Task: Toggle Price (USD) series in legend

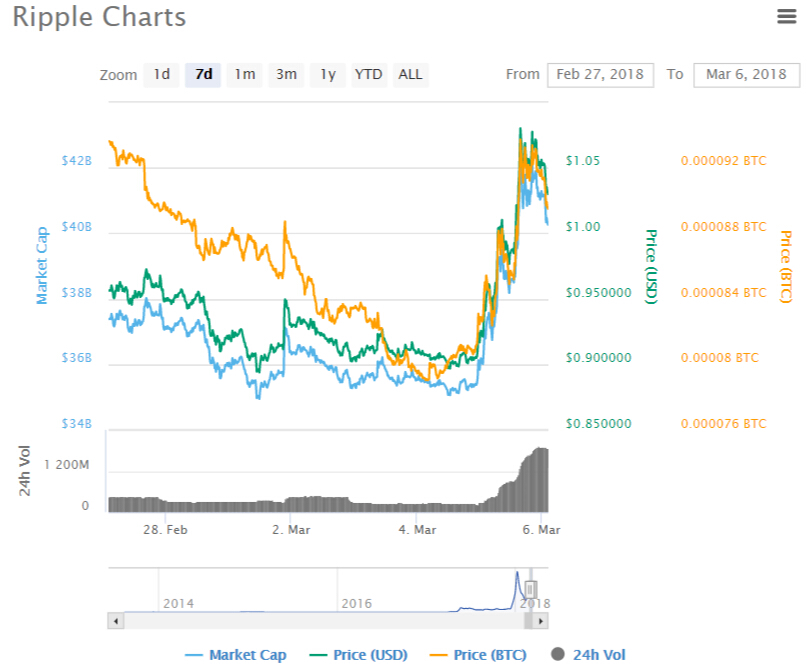Action: 361,655
